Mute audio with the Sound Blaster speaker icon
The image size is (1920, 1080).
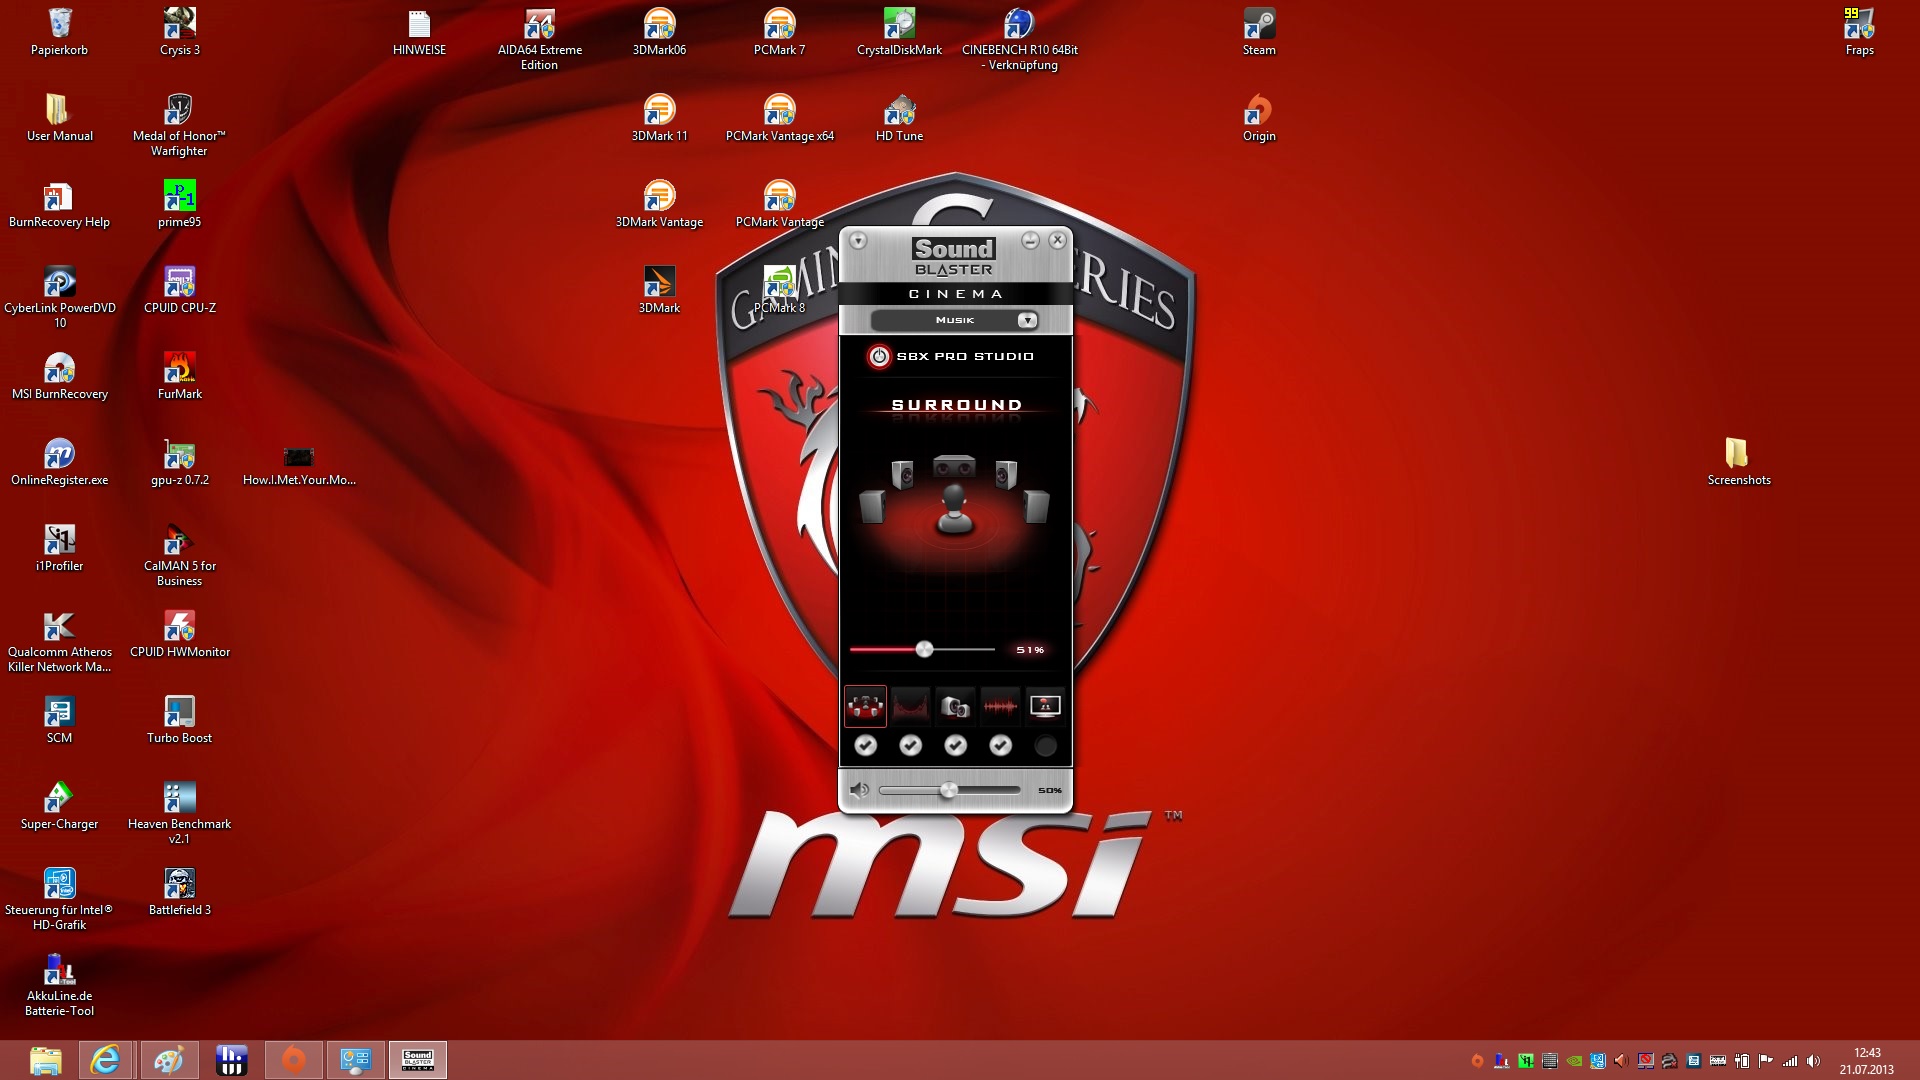pos(858,790)
